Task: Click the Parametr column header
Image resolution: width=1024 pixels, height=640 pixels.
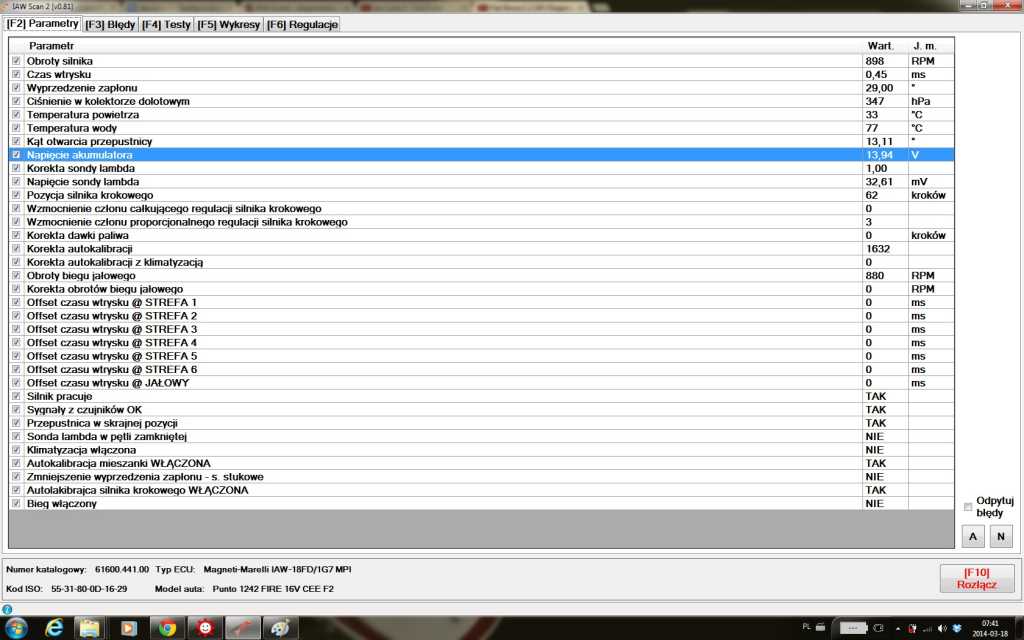Action: [x=50, y=46]
